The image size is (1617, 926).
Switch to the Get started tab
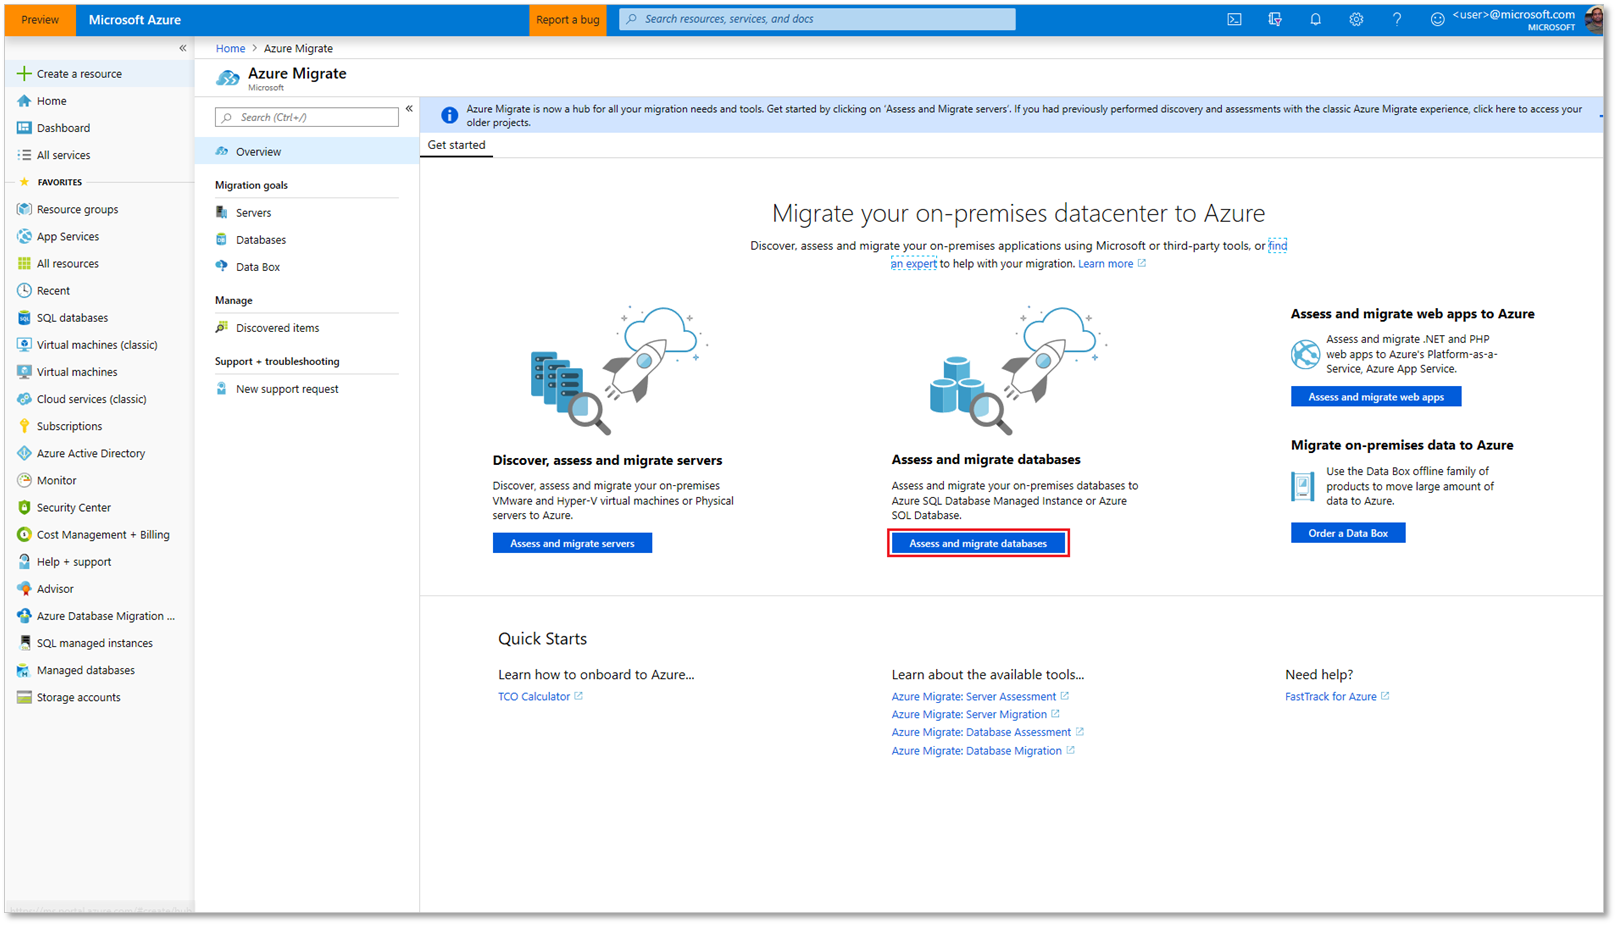457,145
